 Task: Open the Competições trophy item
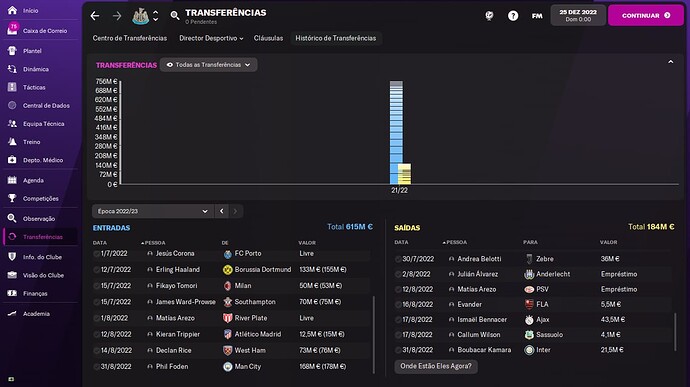(40, 198)
